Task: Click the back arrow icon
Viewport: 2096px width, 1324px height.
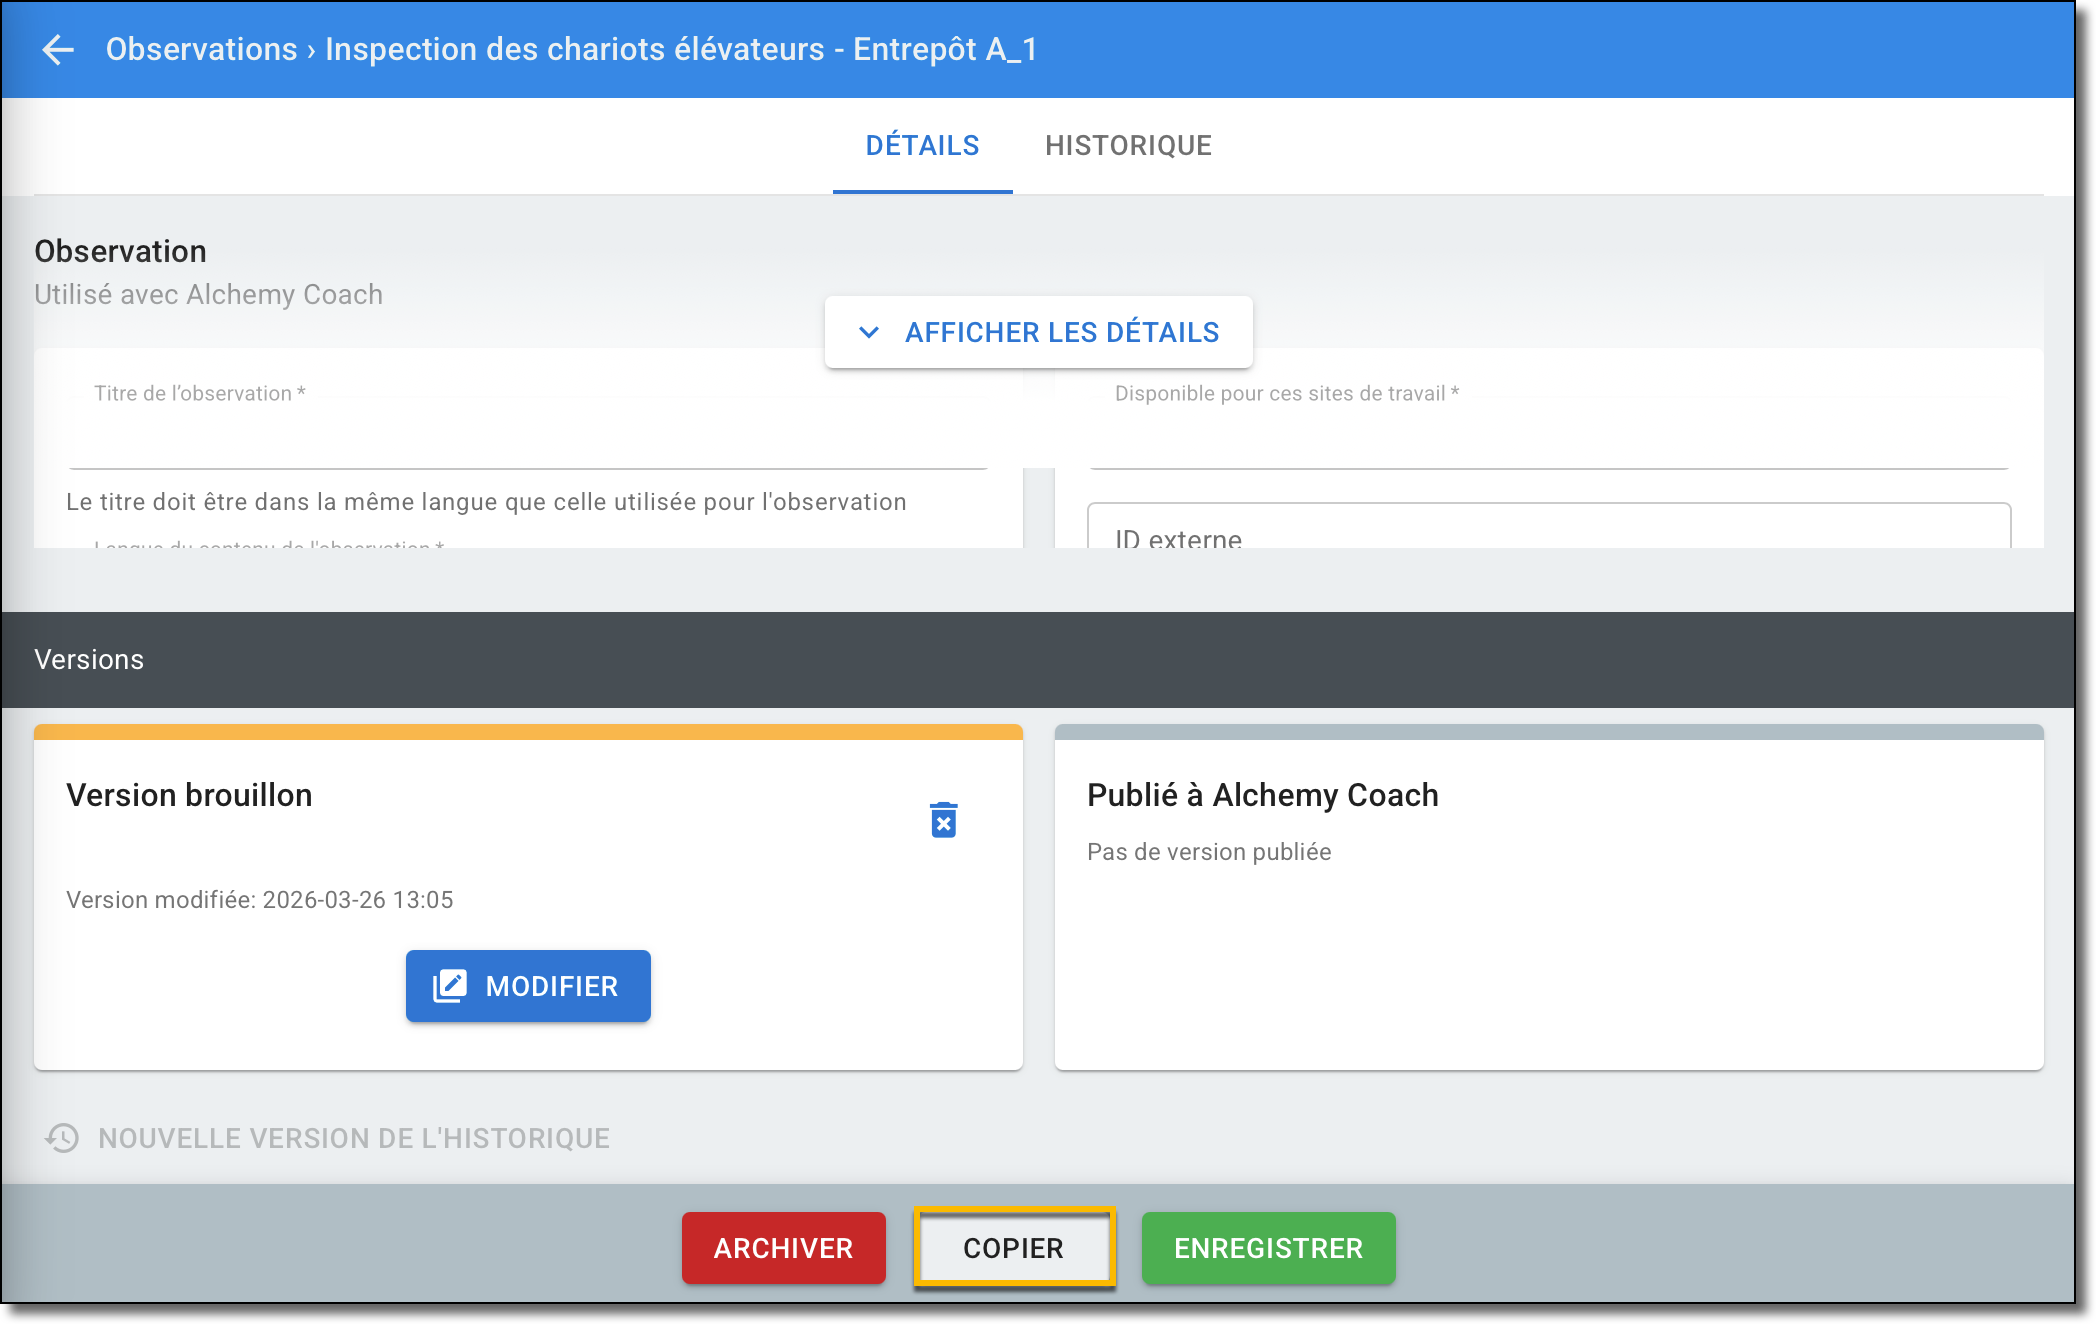Action: (x=58, y=49)
